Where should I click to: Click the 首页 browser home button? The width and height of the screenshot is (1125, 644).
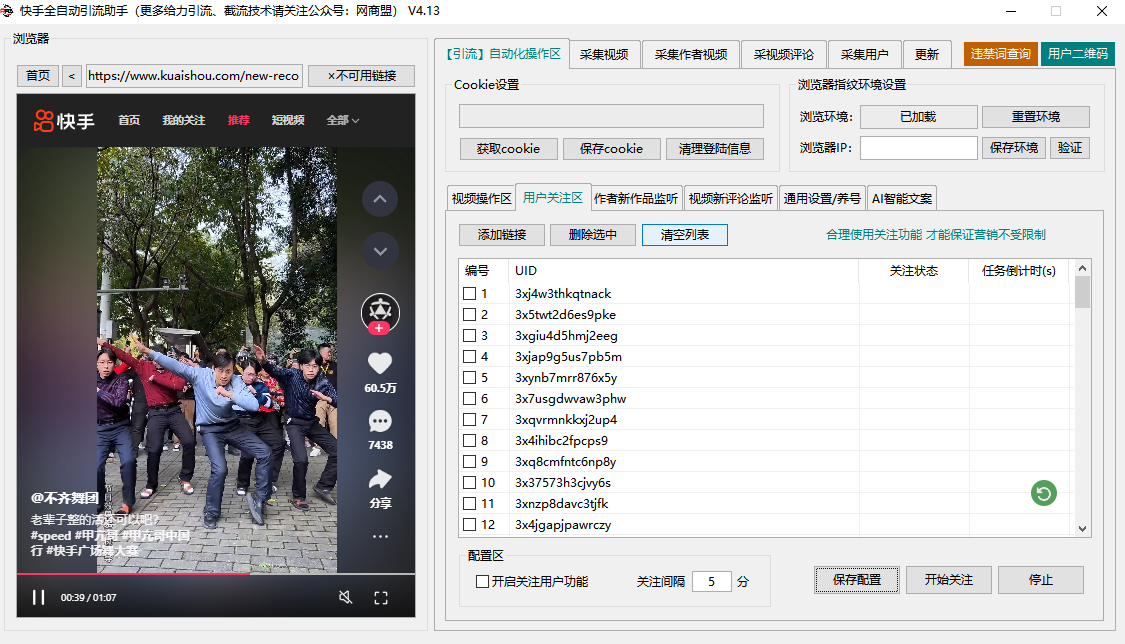coord(37,76)
